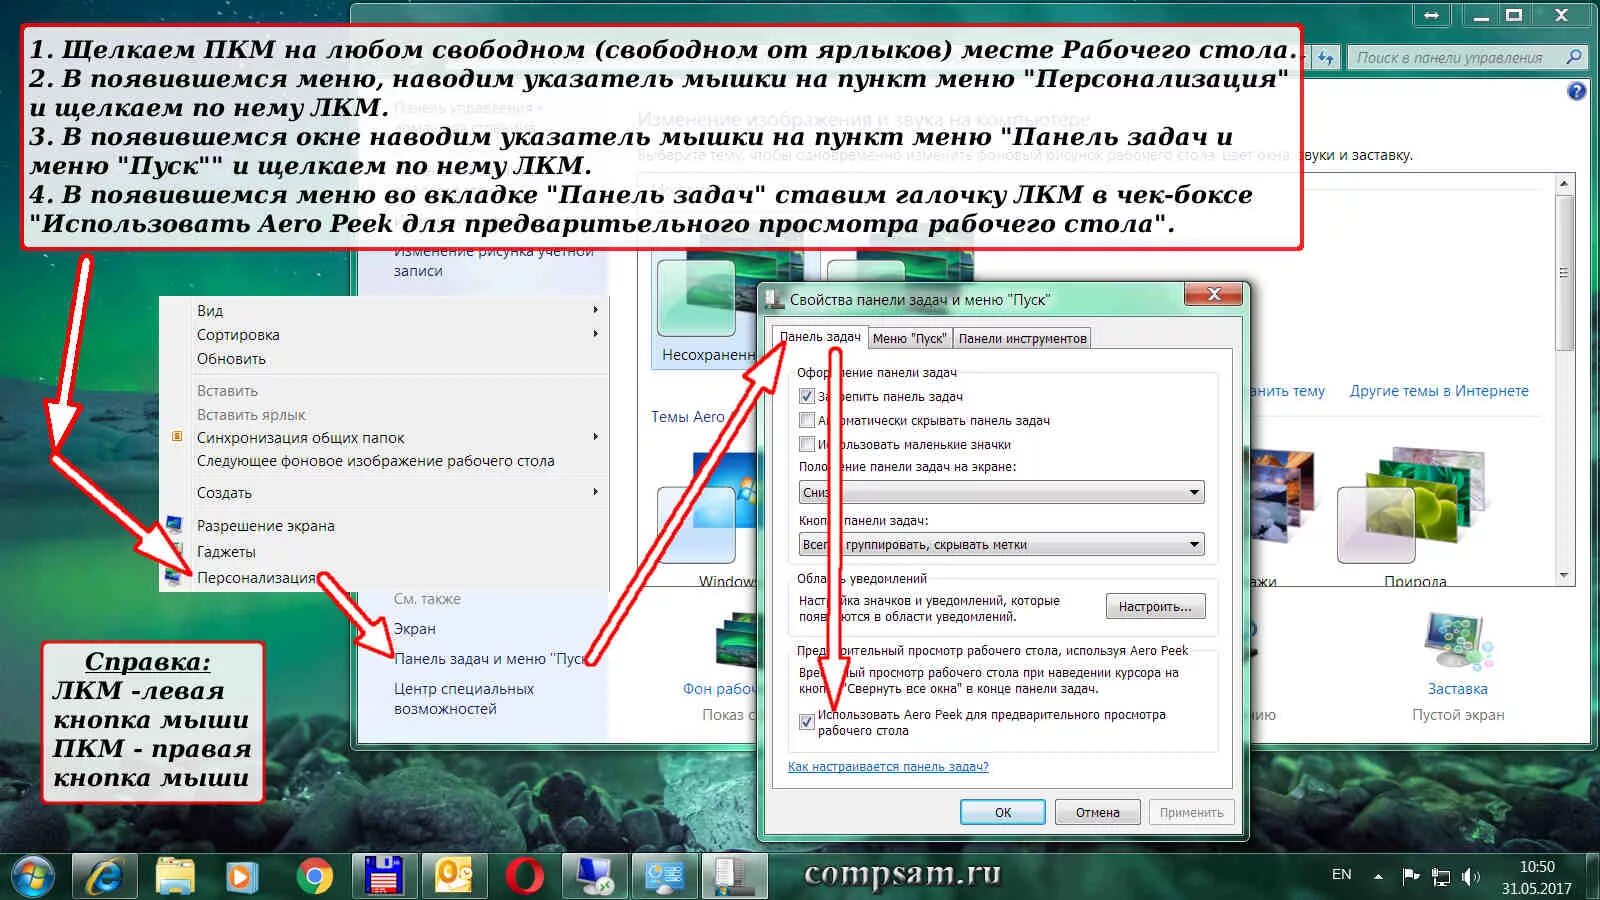1600x900 pixels.
Task: Select Панель задач tab
Action: coord(820,337)
